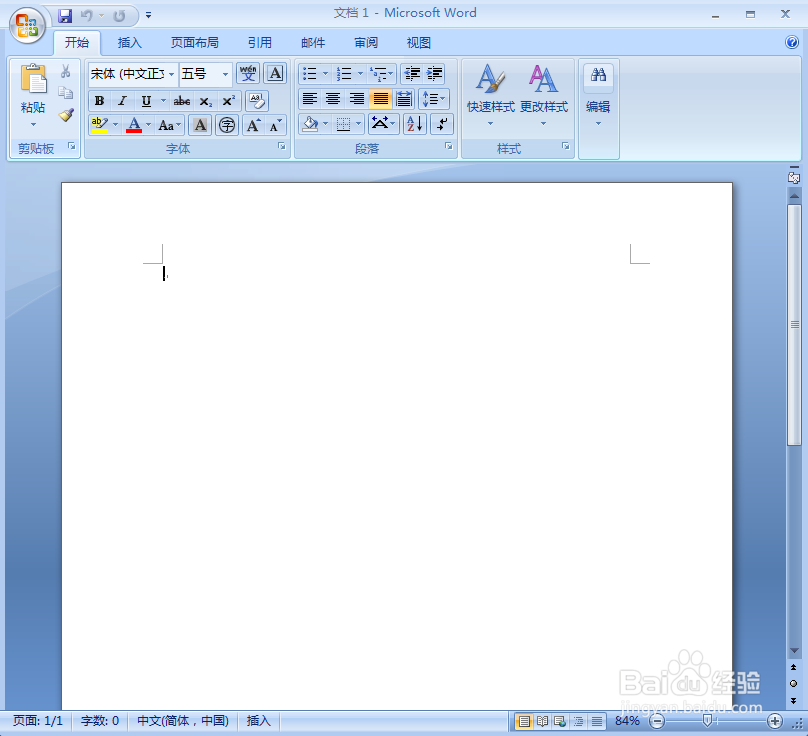Save document with floppy disk icon
This screenshot has width=808, height=736.
point(65,16)
